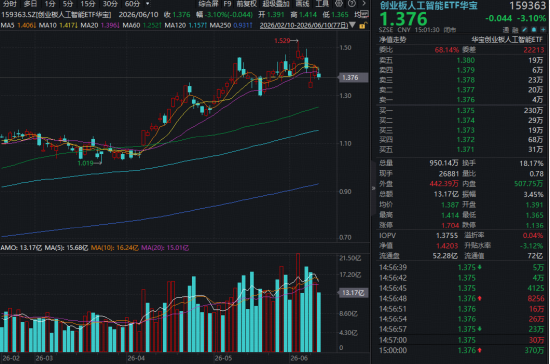Switch to the 多日 multi-day tab
The image size is (550, 364).
pyautogui.click(x=30, y=4)
